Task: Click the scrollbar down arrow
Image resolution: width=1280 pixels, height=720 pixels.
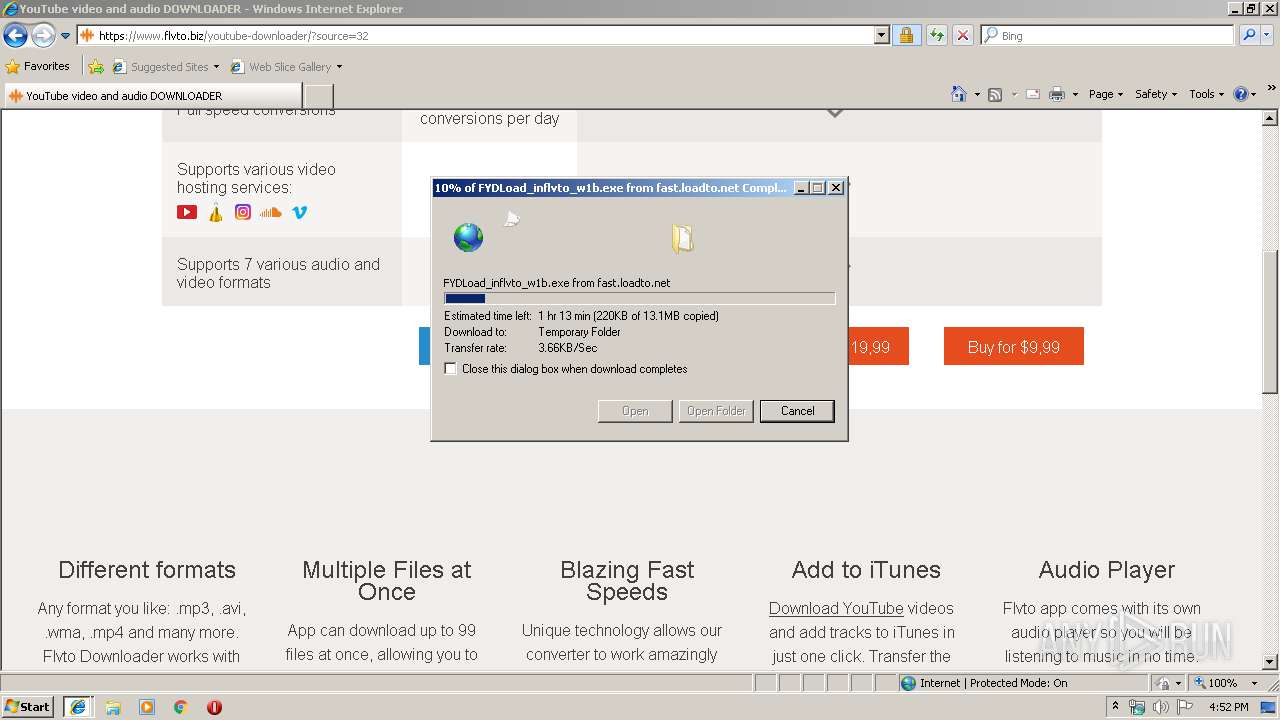Action: coord(1270,662)
